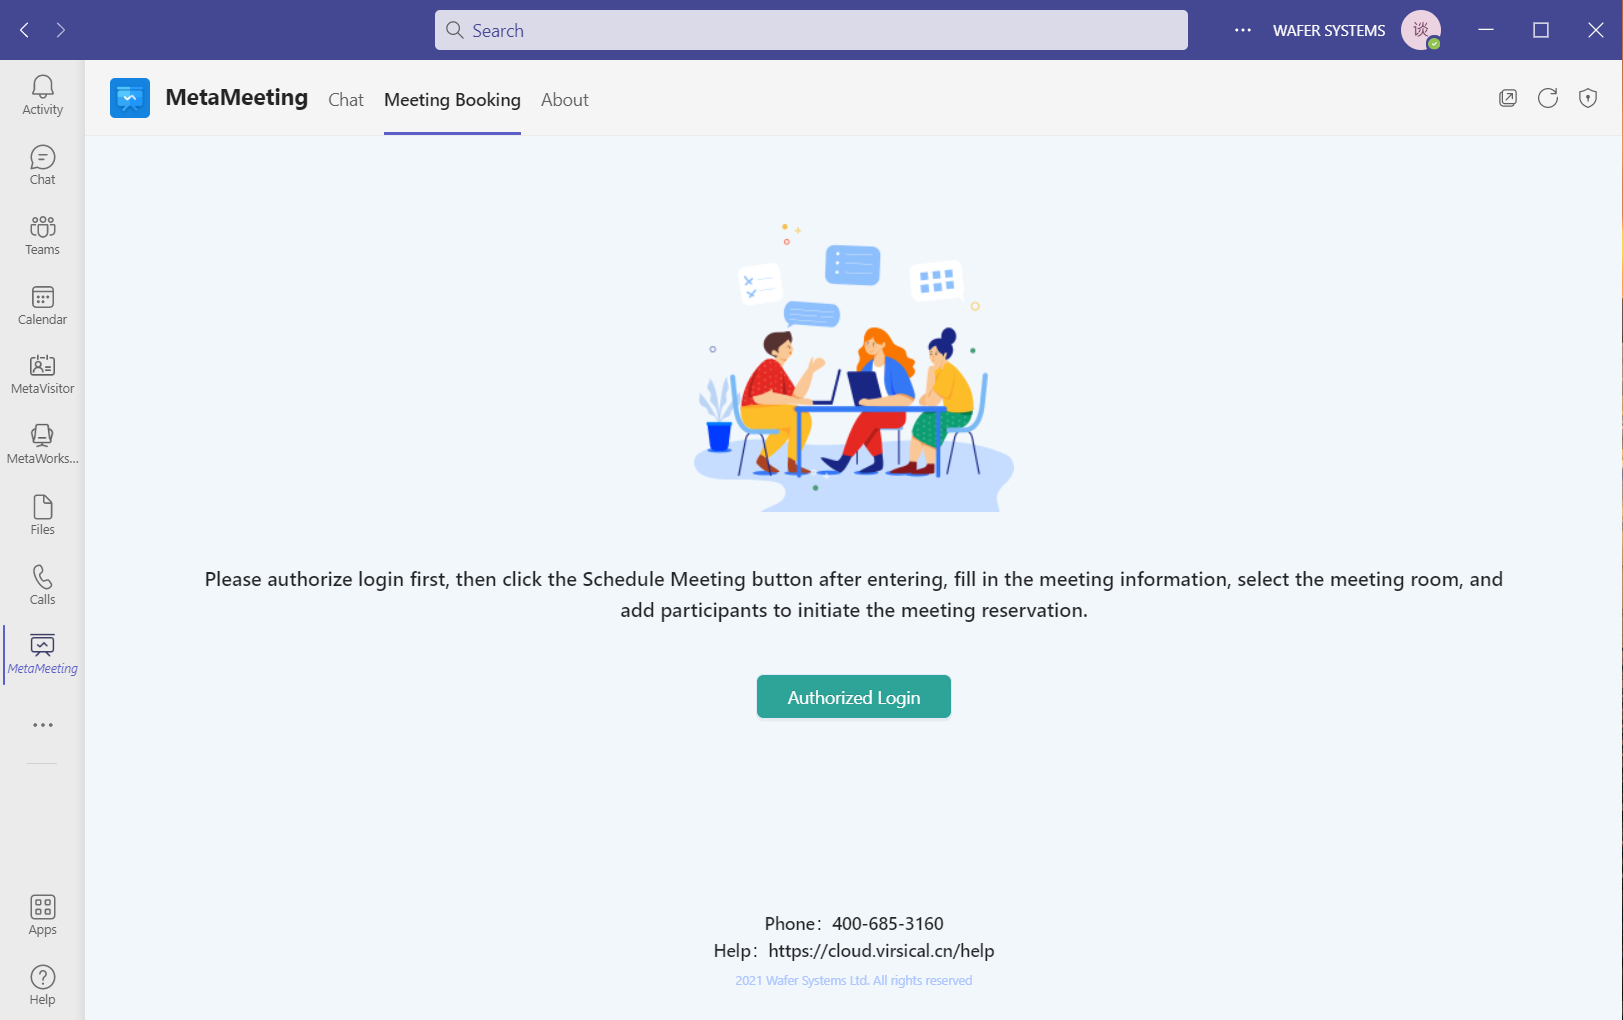Viewport: 1623px width, 1020px height.
Task: Go forward with the right arrow
Action: pos(61,30)
